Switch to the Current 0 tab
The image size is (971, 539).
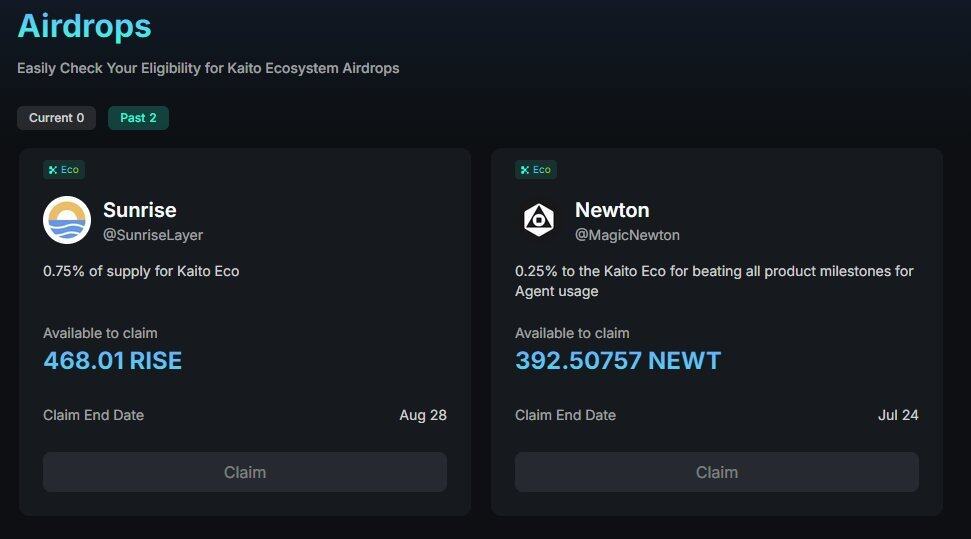click(56, 118)
